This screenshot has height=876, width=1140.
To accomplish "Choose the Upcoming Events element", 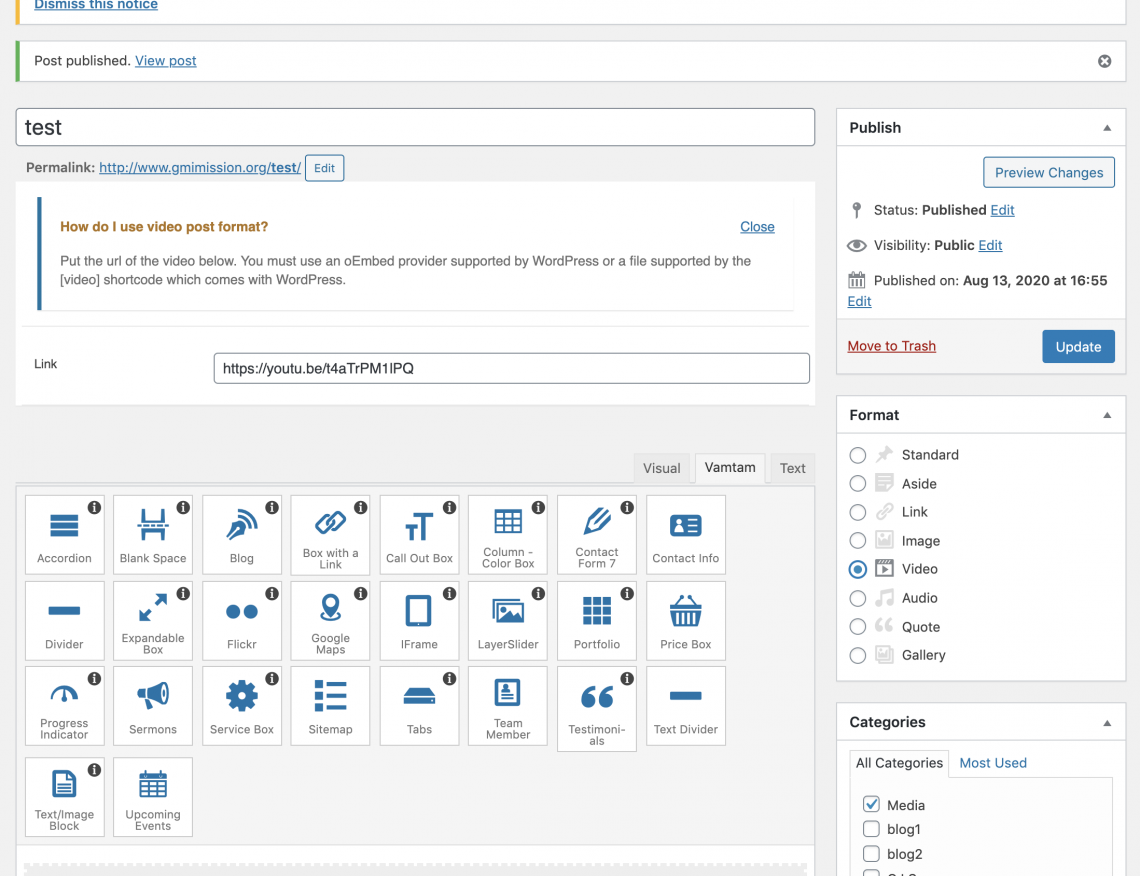I will click(153, 796).
